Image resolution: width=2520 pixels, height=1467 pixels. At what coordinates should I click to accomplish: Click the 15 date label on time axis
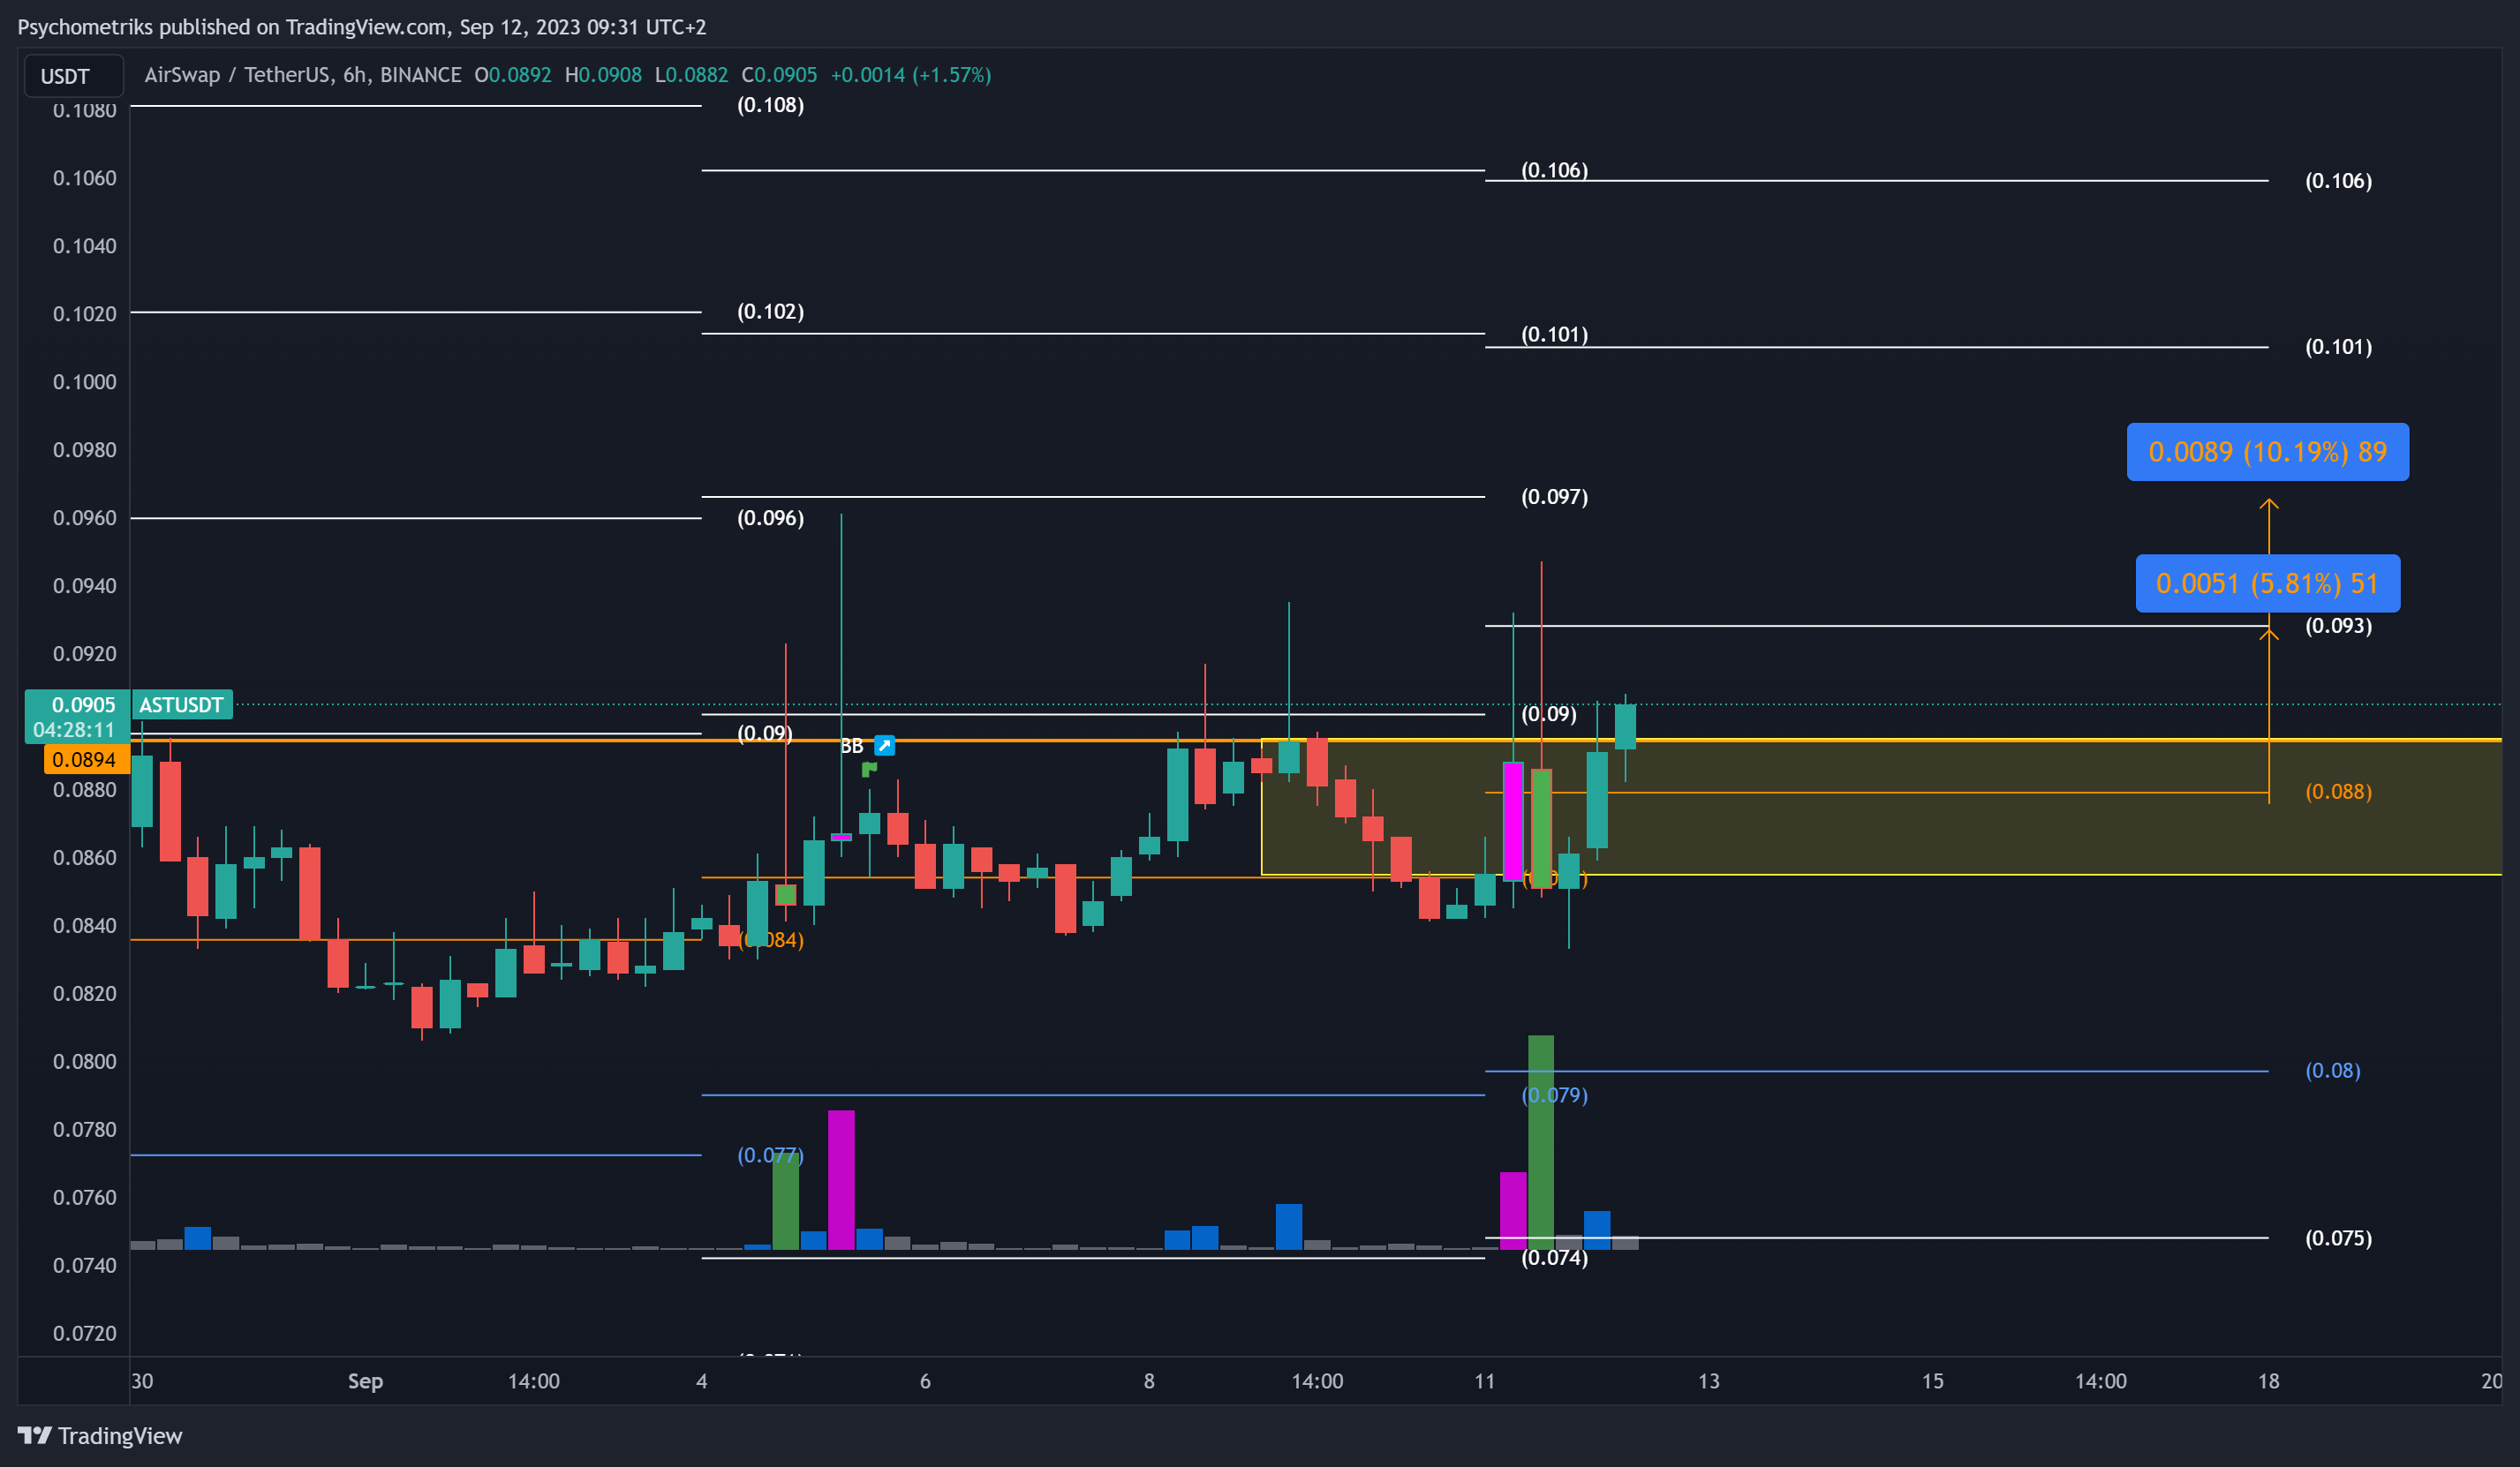(x=1932, y=1381)
